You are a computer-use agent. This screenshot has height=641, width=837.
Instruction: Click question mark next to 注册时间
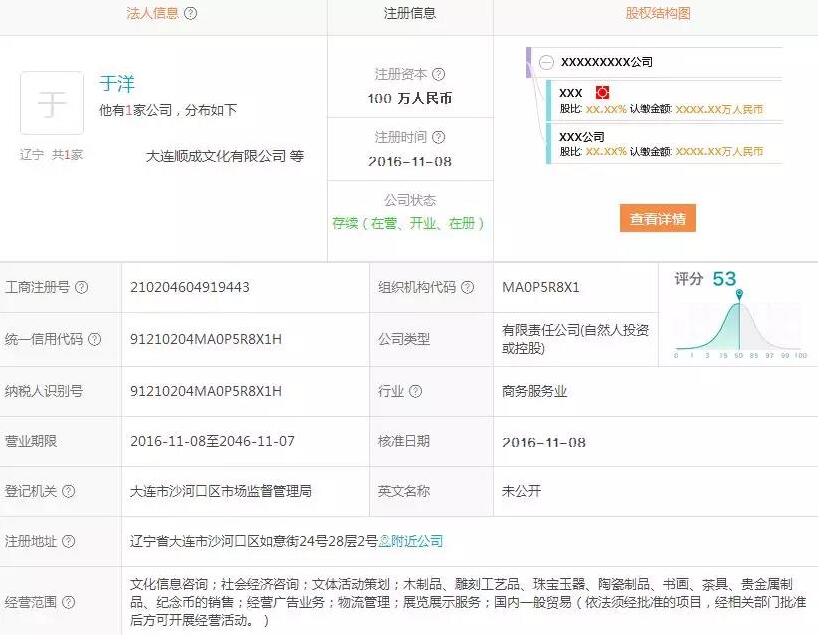click(439, 137)
